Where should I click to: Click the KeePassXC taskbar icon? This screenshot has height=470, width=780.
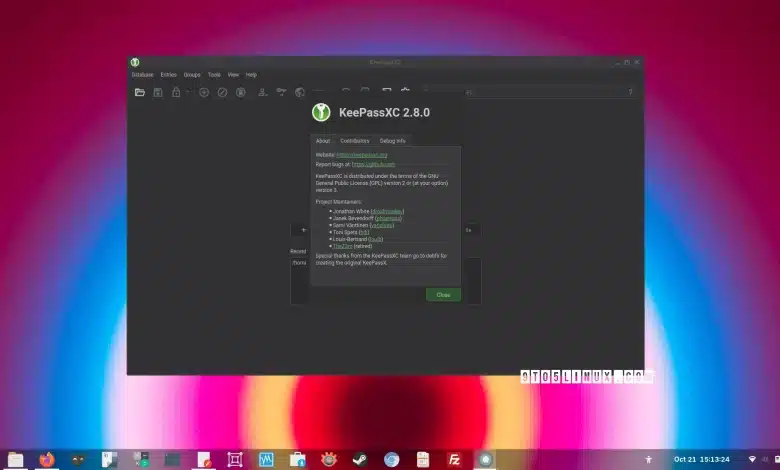[485, 460]
